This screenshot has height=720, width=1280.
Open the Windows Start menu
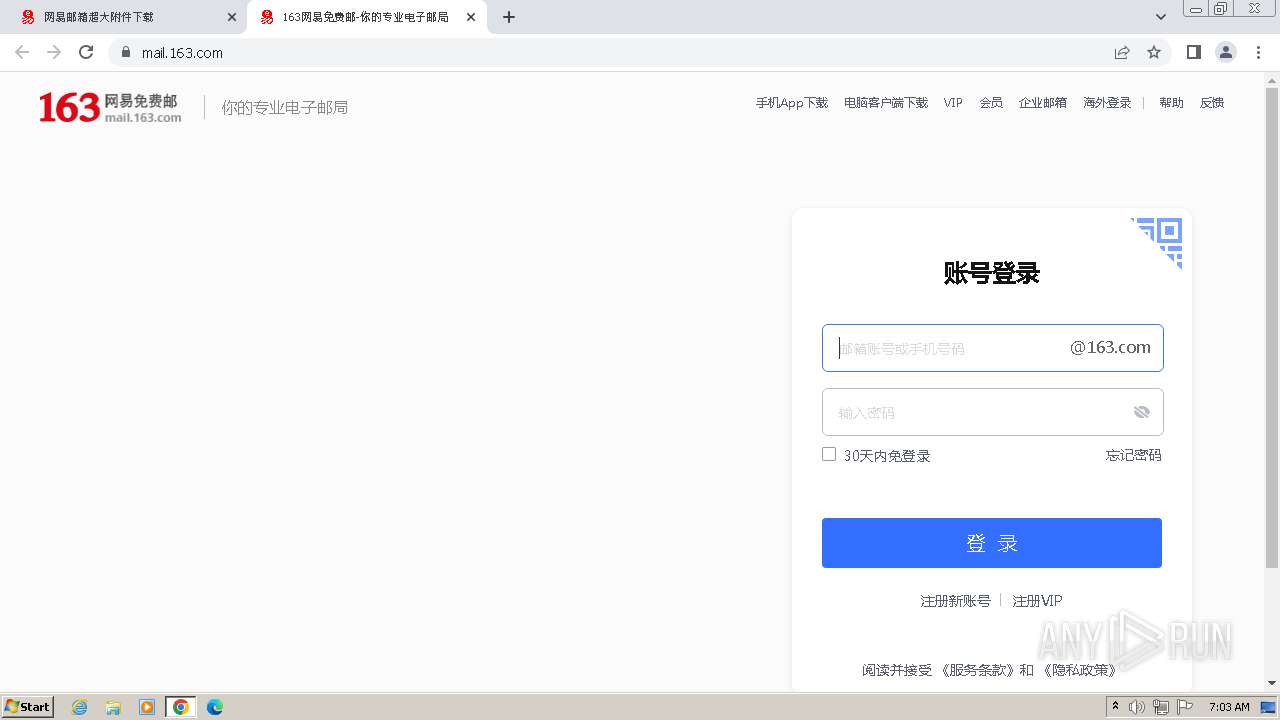[x=28, y=706]
